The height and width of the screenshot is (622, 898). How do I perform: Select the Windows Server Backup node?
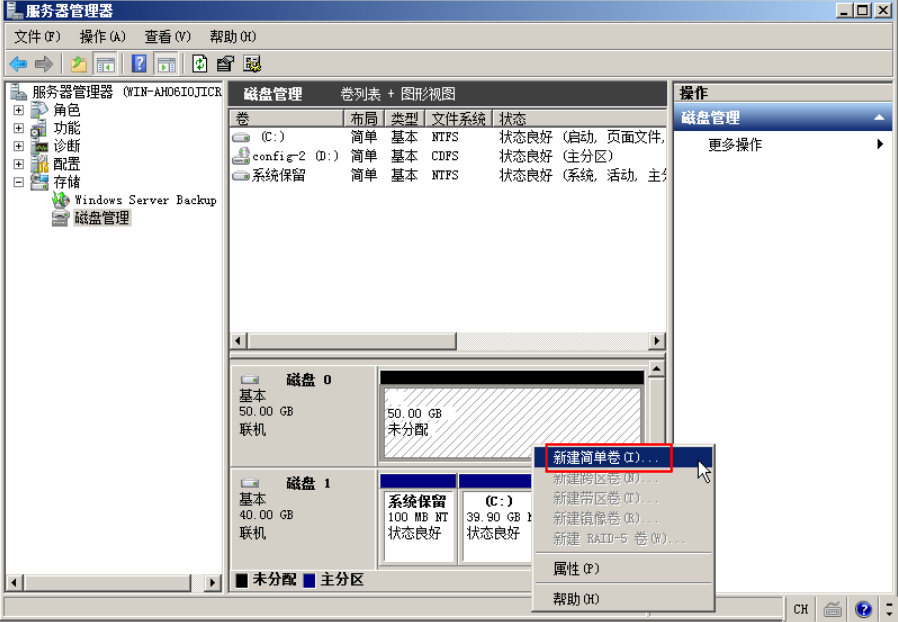click(144, 200)
